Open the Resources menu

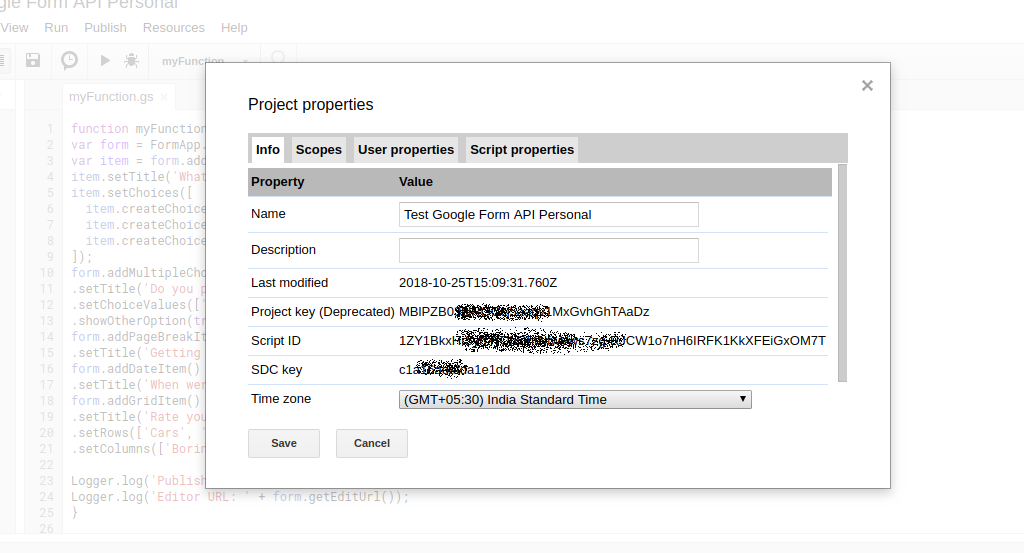pos(174,28)
